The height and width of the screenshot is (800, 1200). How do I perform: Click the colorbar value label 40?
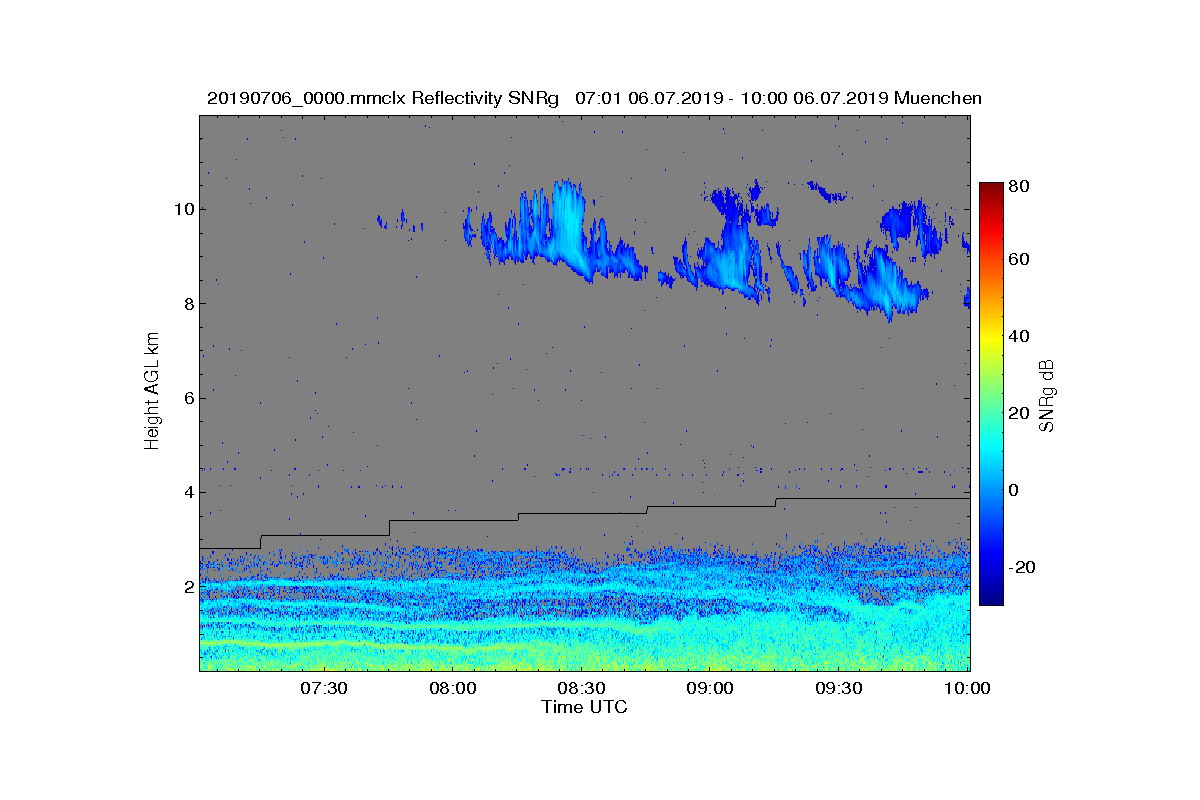[1021, 337]
